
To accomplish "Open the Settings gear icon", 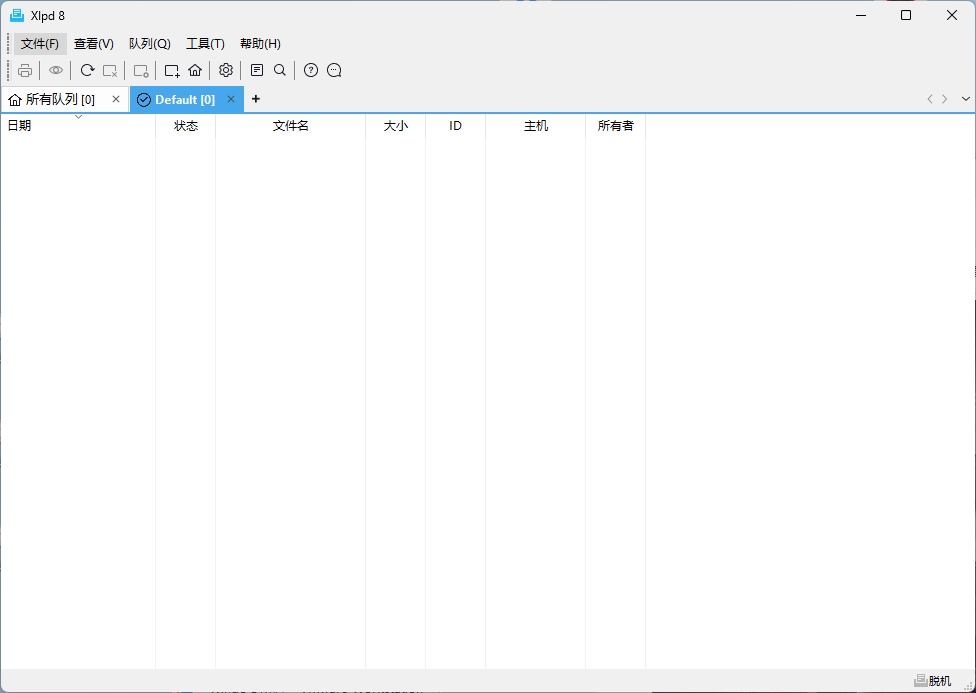I will (226, 70).
